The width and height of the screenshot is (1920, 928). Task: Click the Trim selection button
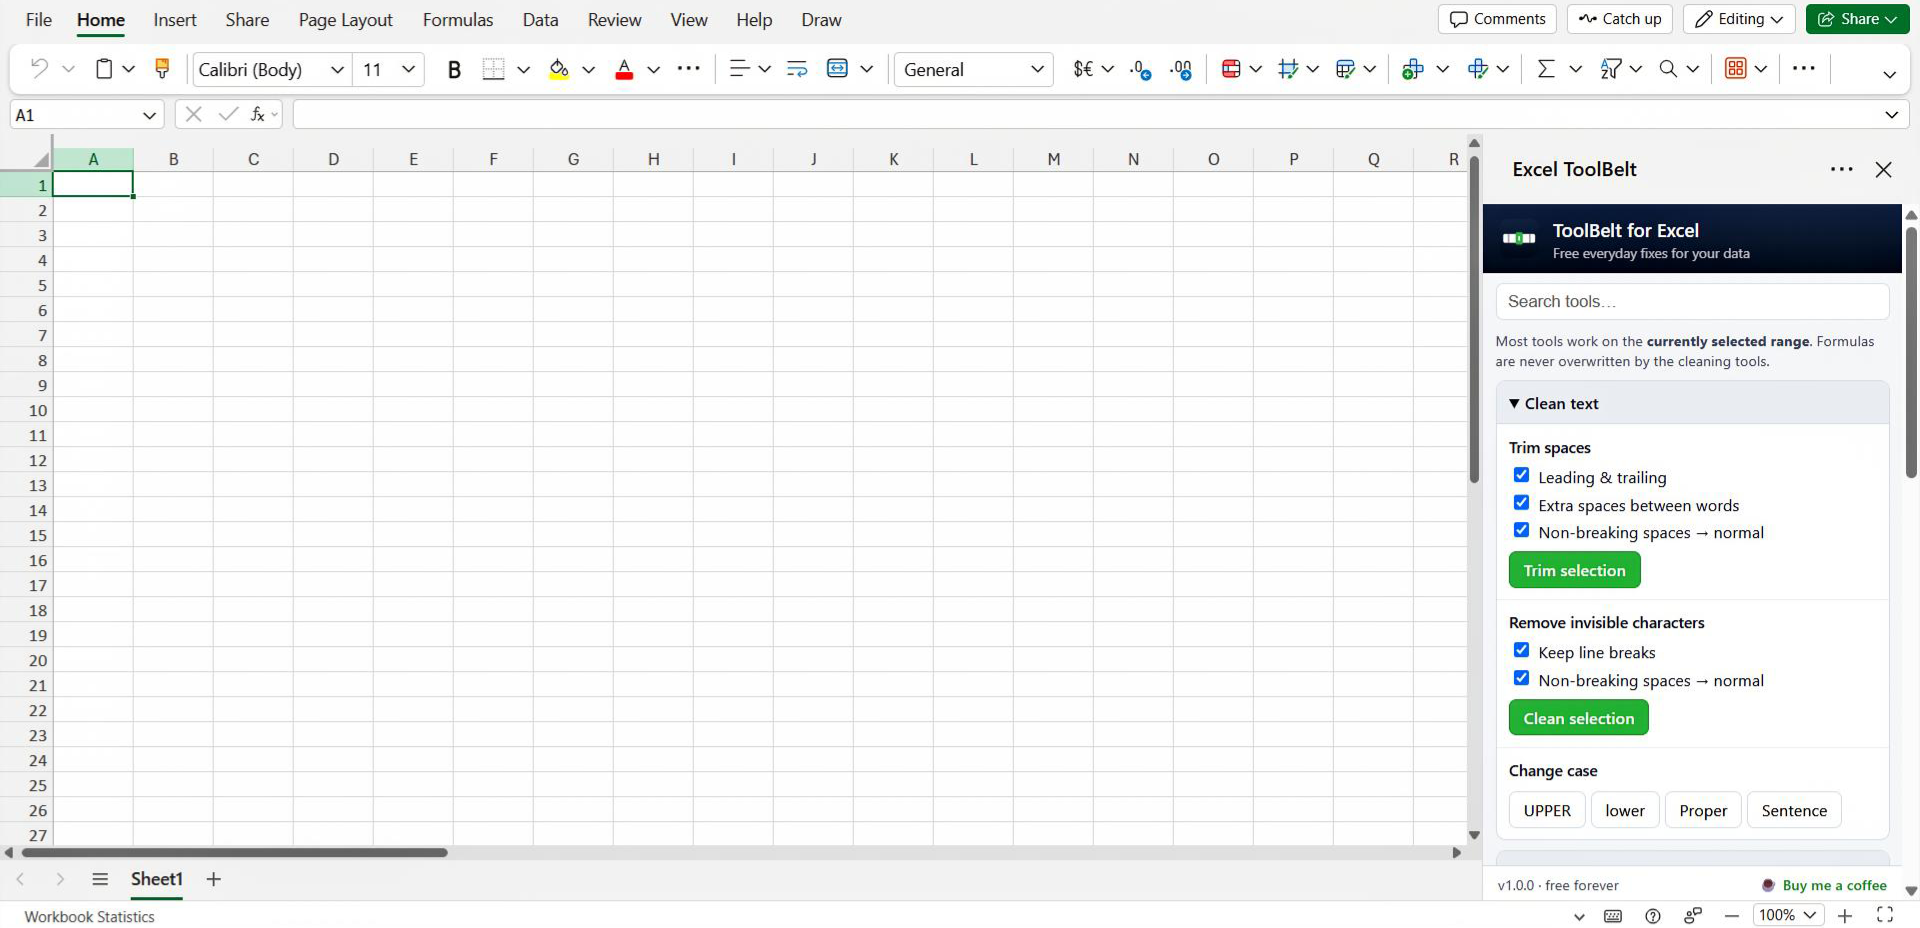point(1574,570)
